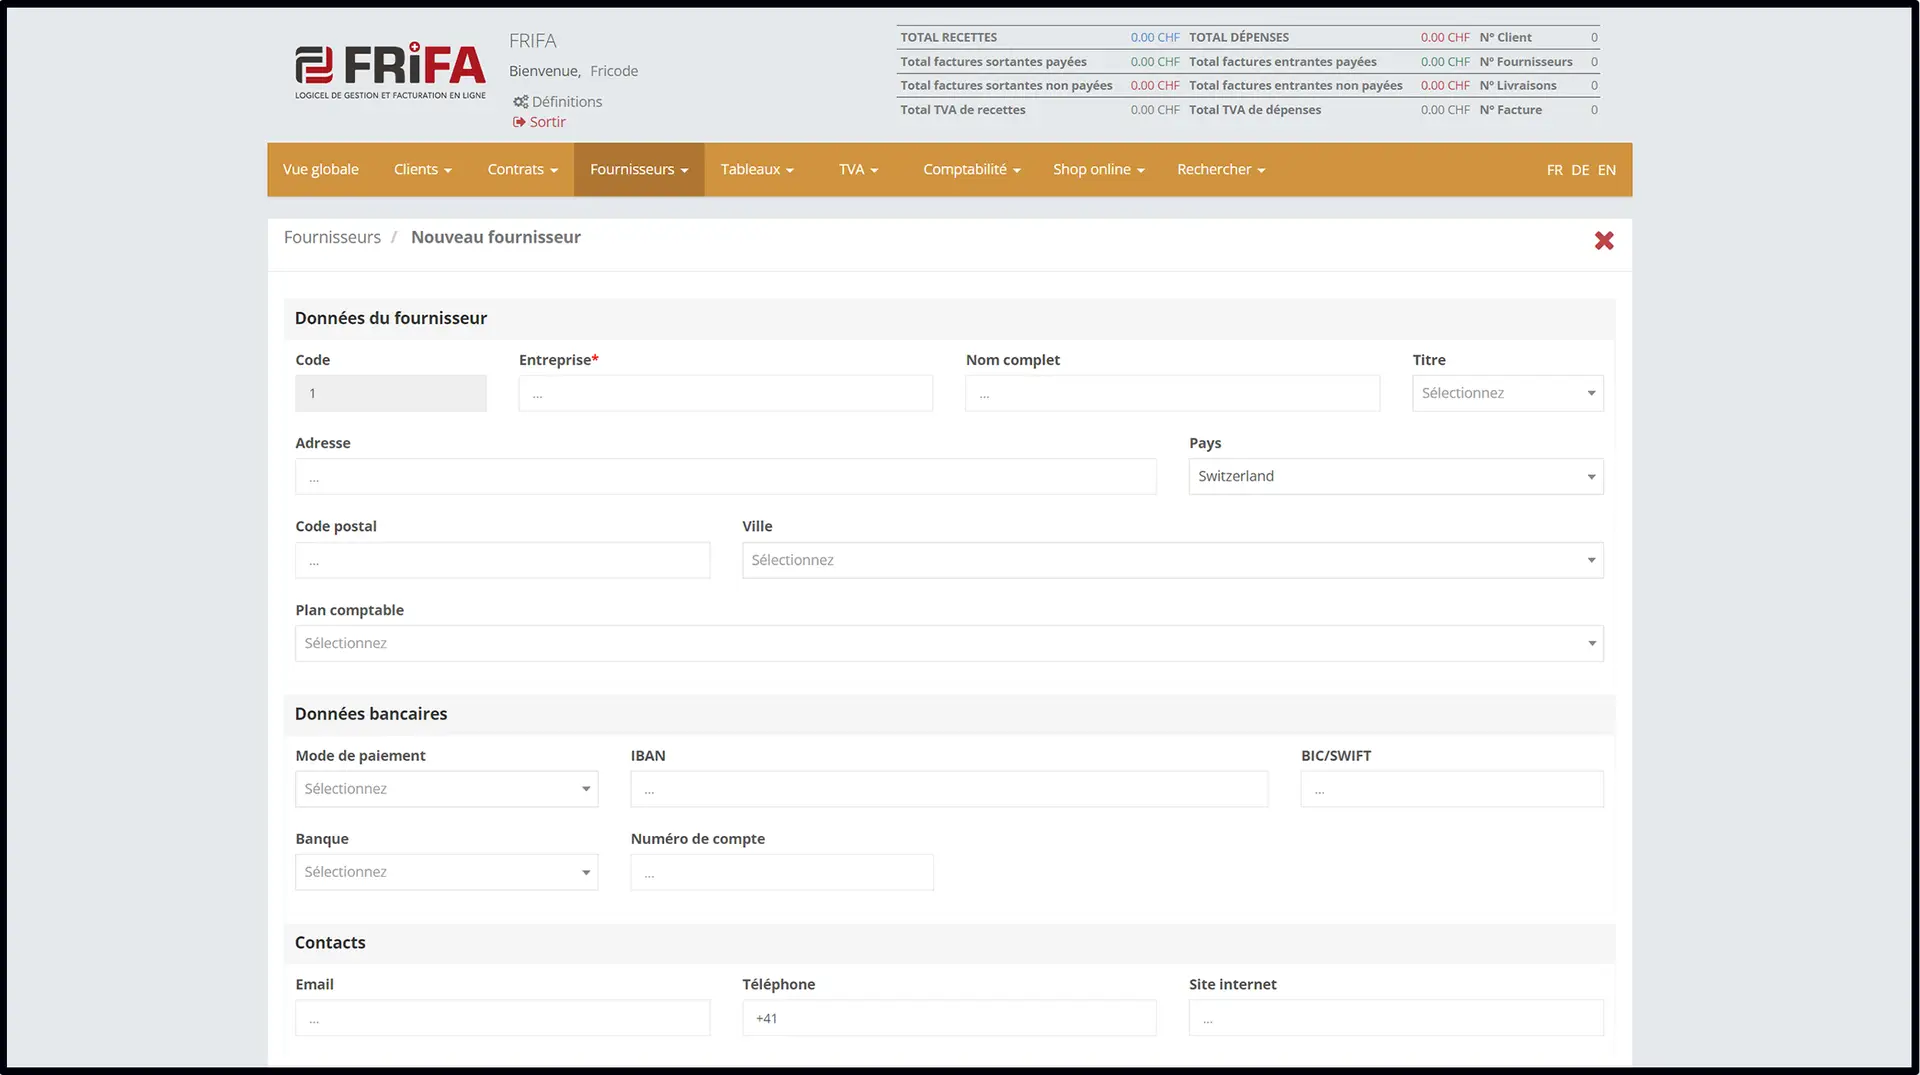Image resolution: width=1920 pixels, height=1075 pixels.
Task: Click the Téléphone input field
Action: point(949,1018)
